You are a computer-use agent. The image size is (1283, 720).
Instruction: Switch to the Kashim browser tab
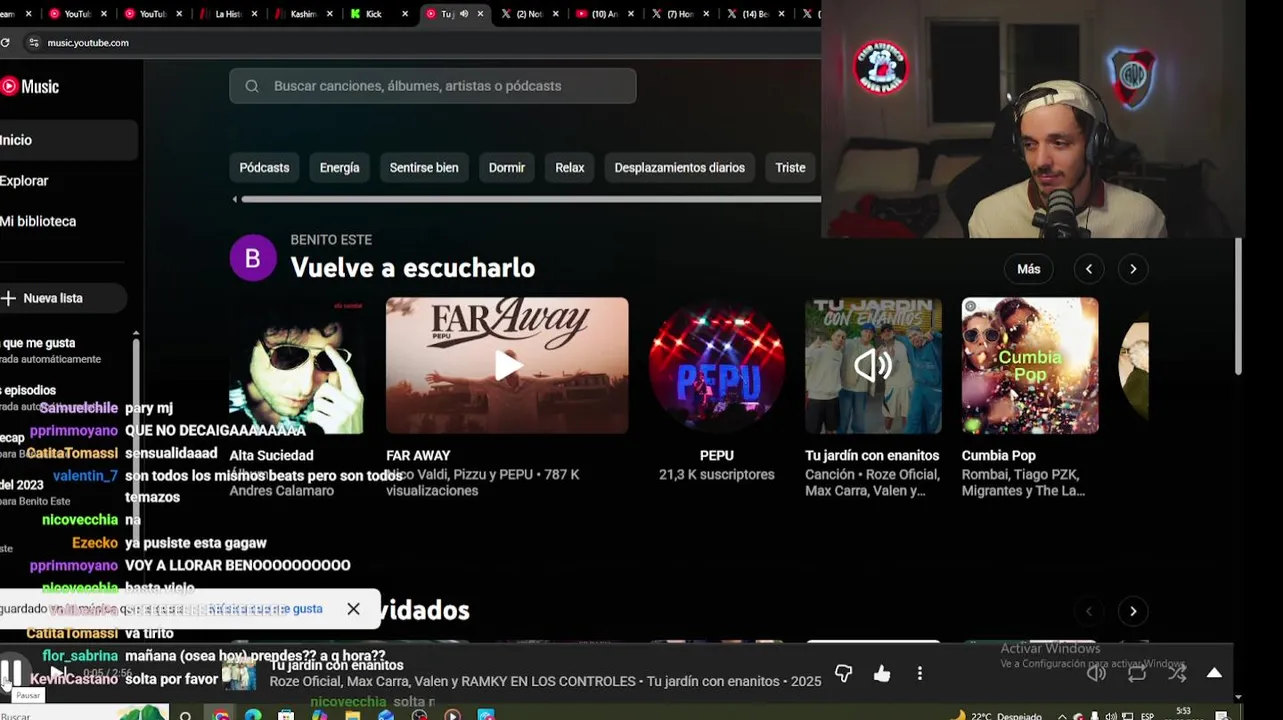click(302, 14)
